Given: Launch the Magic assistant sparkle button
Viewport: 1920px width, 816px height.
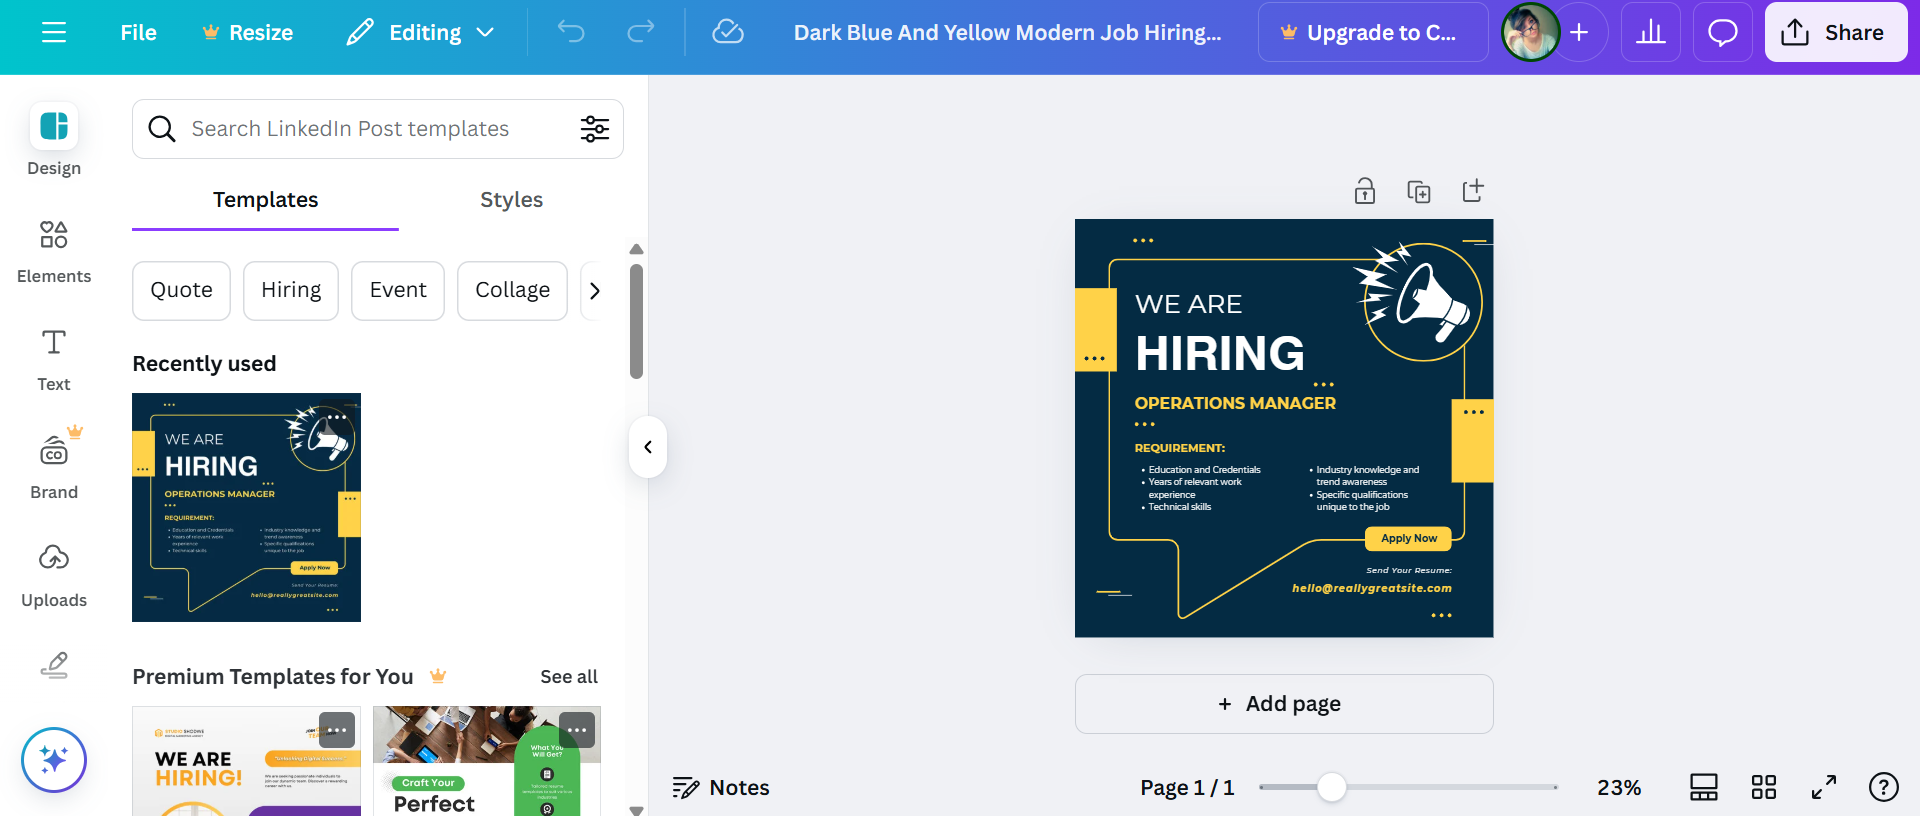Looking at the screenshot, I should pos(54,760).
